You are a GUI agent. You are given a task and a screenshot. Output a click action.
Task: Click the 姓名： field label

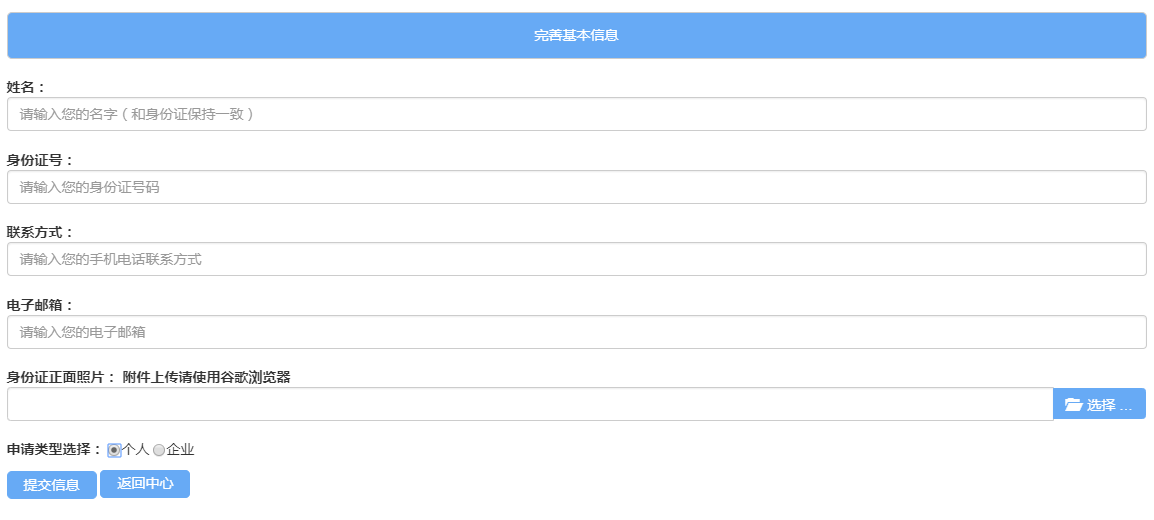[x=26, y=88]
